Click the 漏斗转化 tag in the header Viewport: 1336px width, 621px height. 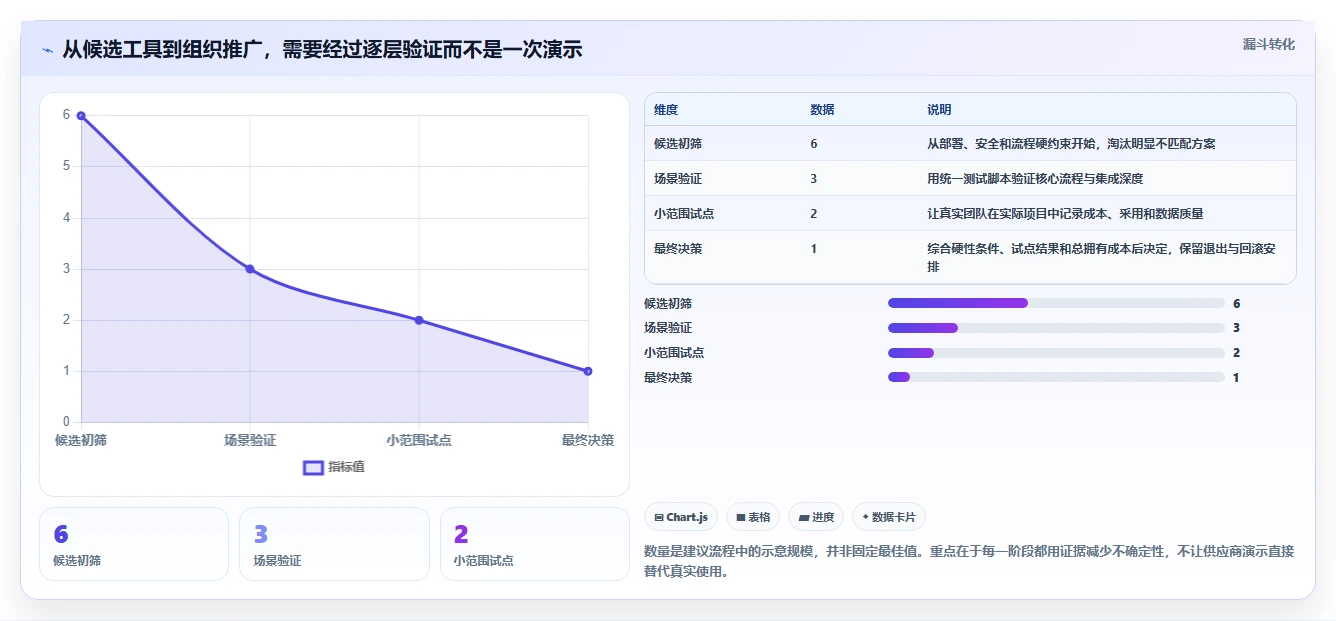(x=1269, y=45)
